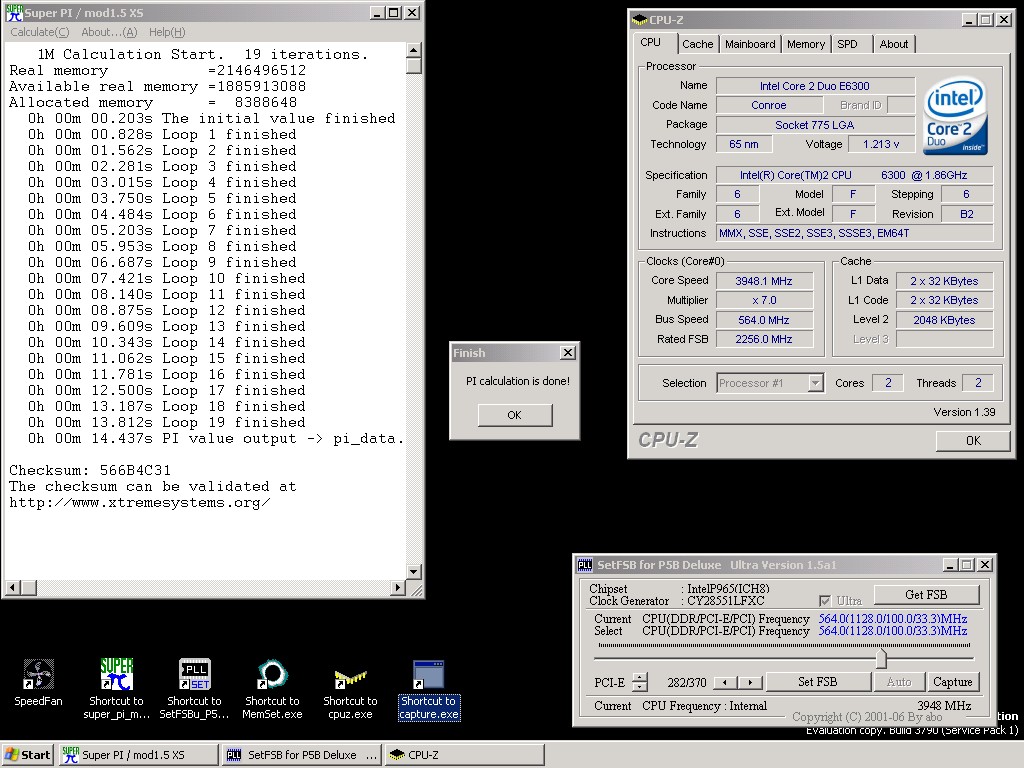Click the Version 1.39 text in CPU-Z

click(x=964, y=412)
